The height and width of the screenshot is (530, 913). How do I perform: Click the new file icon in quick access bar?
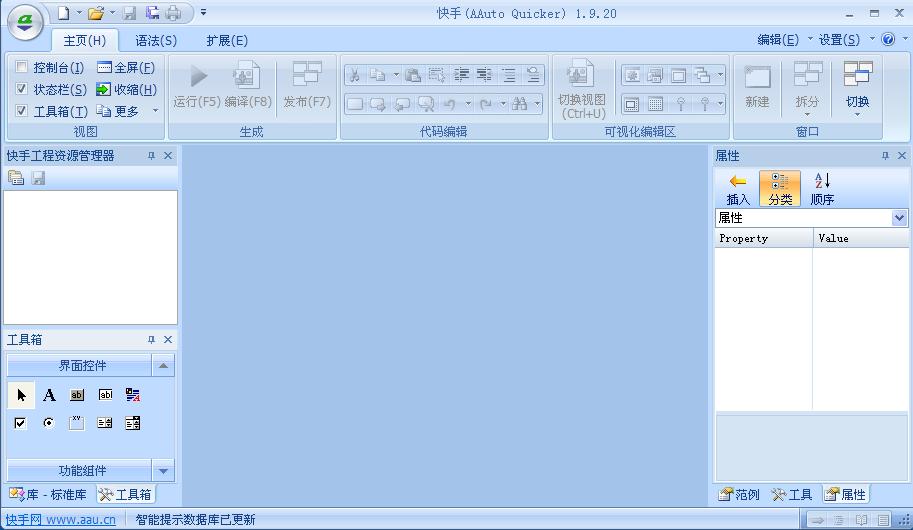[63, 13]
